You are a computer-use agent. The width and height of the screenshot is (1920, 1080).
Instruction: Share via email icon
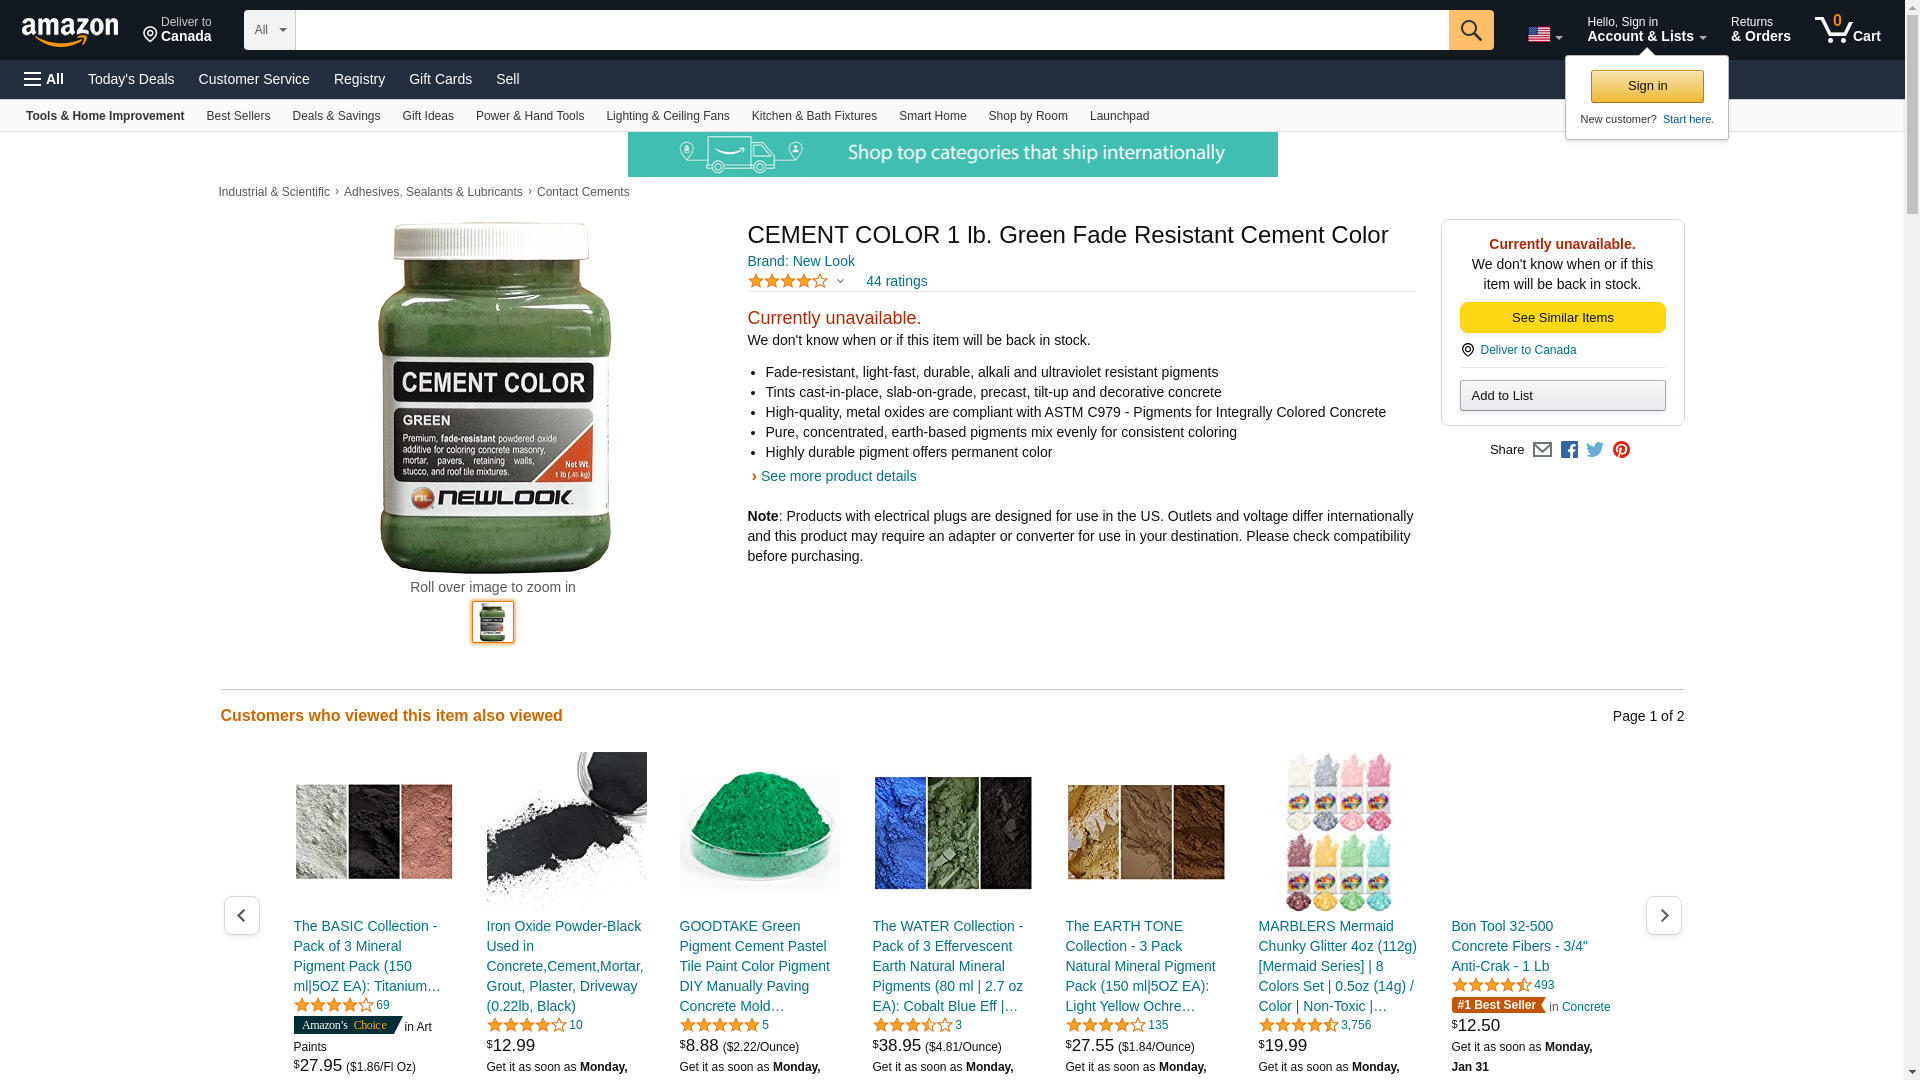(x=1542, y=450)
